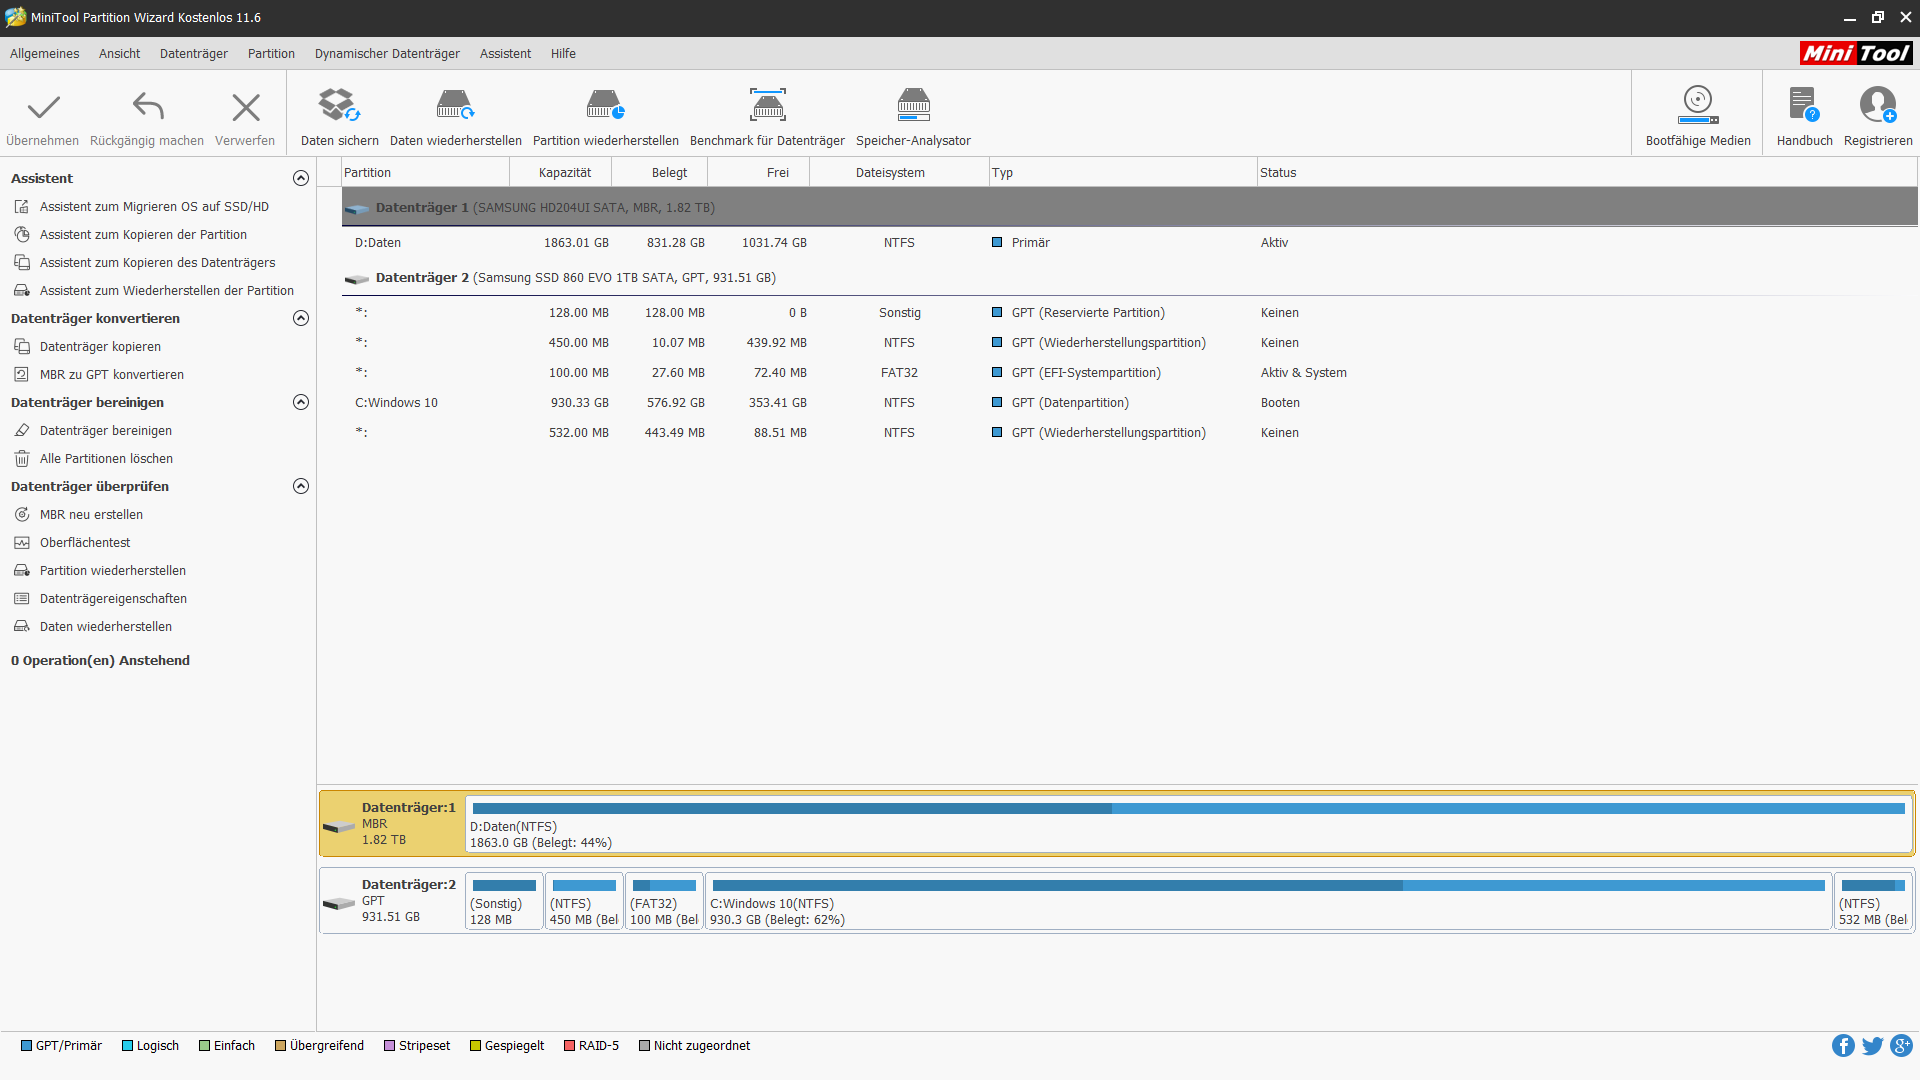
Task: Collapse the Assistent sidebar section
Action: (300, 178)
